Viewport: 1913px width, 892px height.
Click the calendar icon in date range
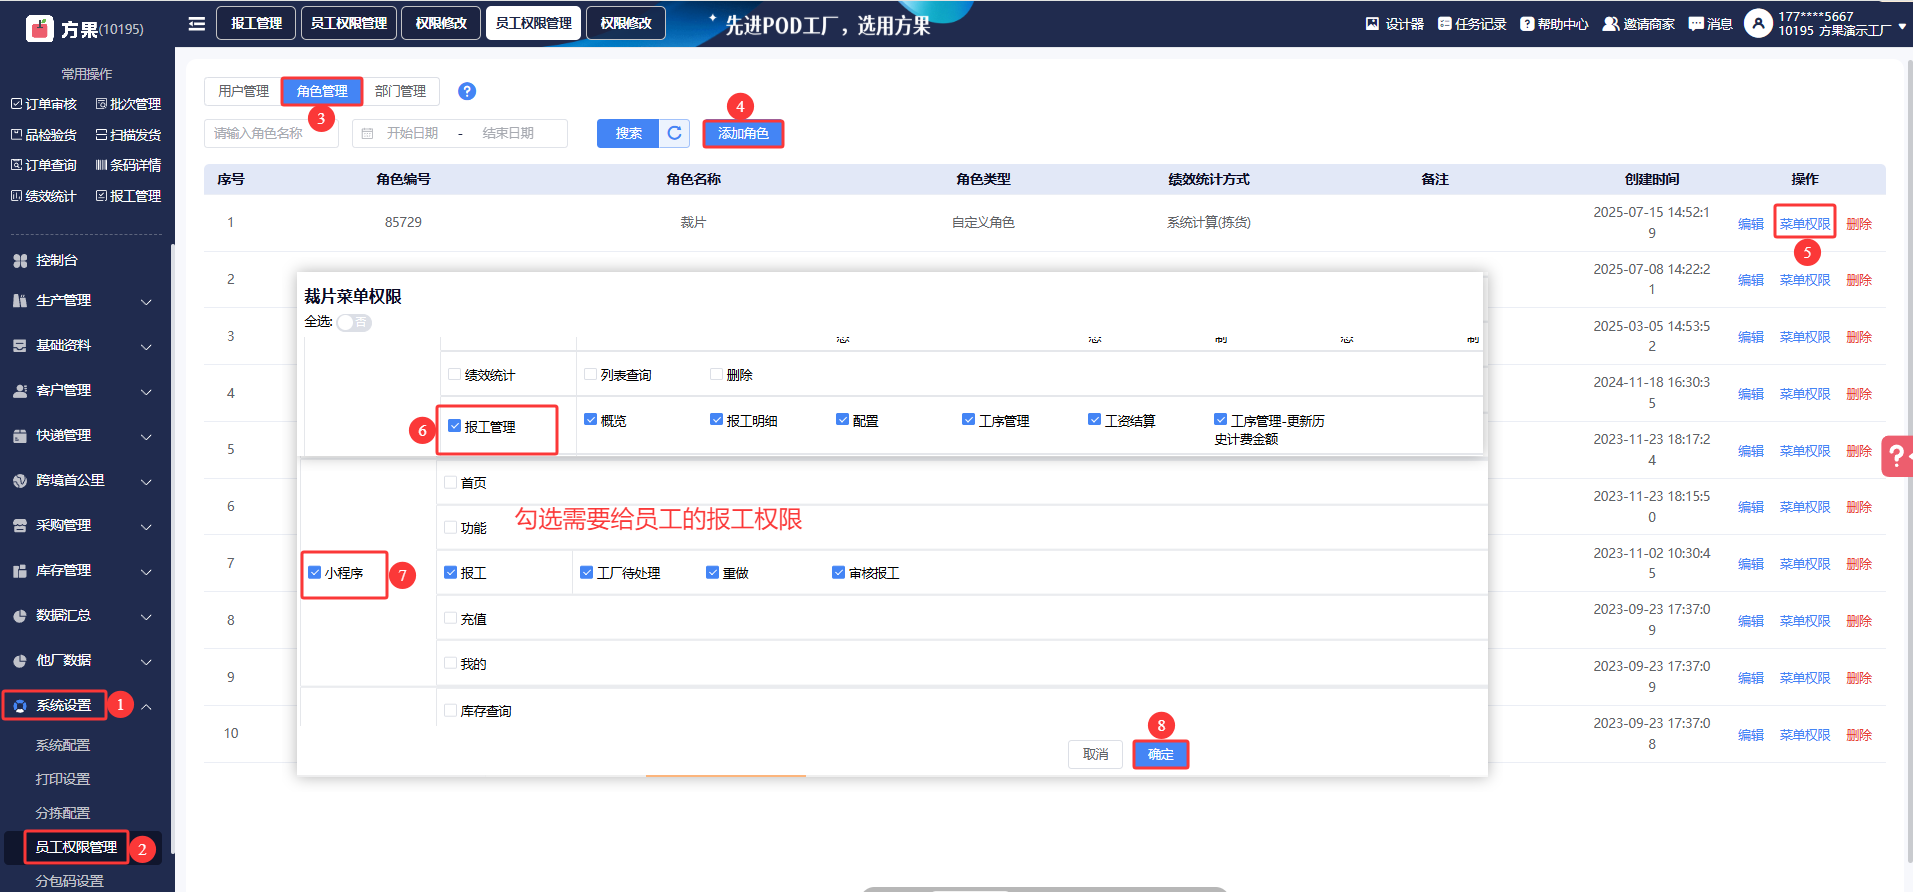coord(367,133)
